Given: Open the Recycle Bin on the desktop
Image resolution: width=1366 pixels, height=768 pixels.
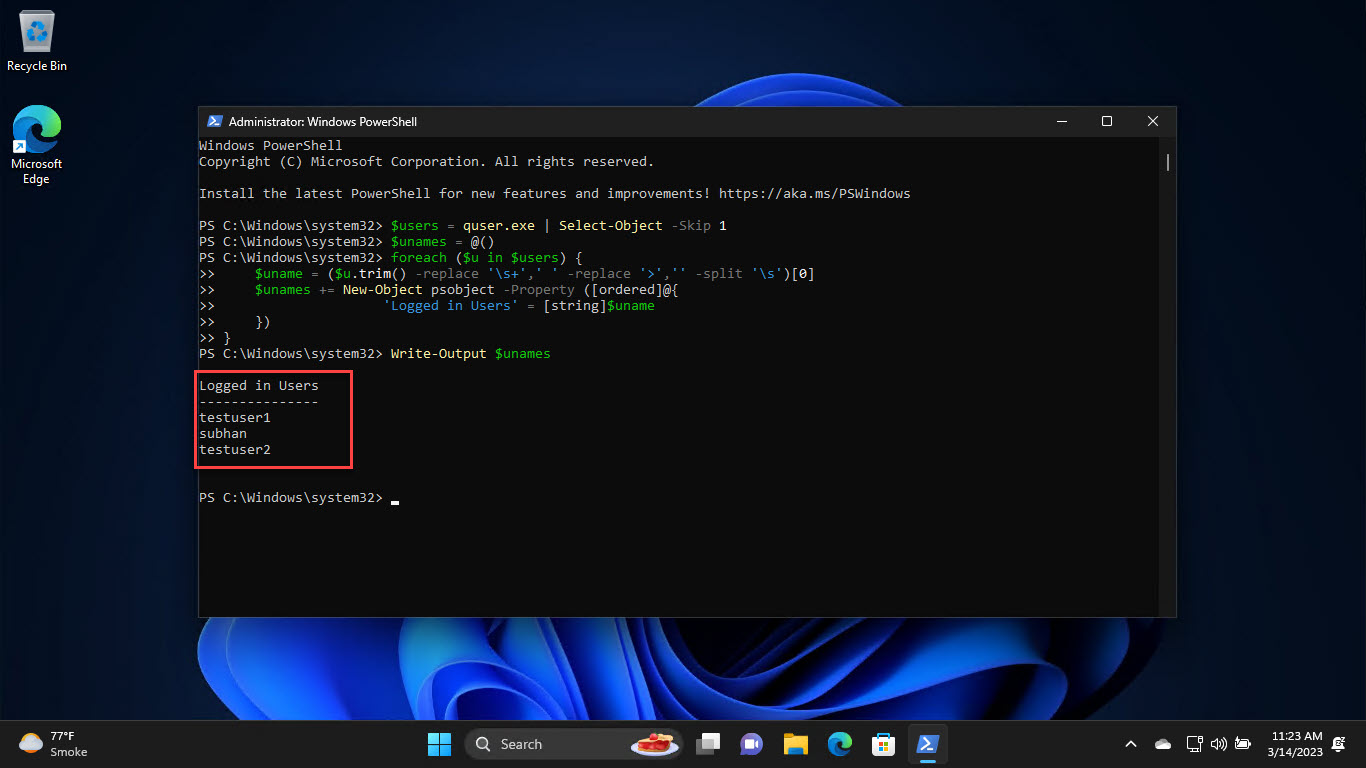Looking at the screenshot, I should tap(36, 30).
